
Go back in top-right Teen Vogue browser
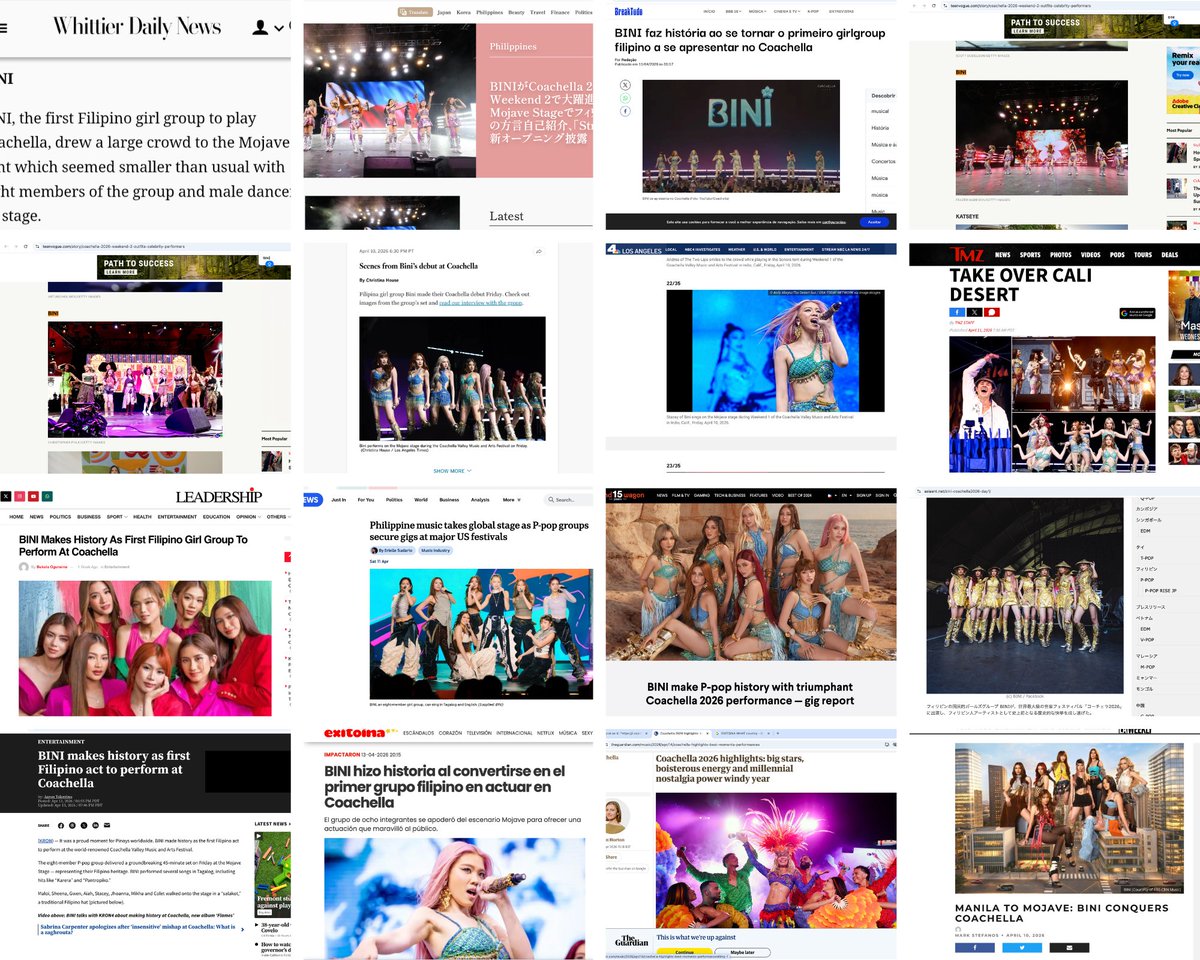click(x=914, y=6)
